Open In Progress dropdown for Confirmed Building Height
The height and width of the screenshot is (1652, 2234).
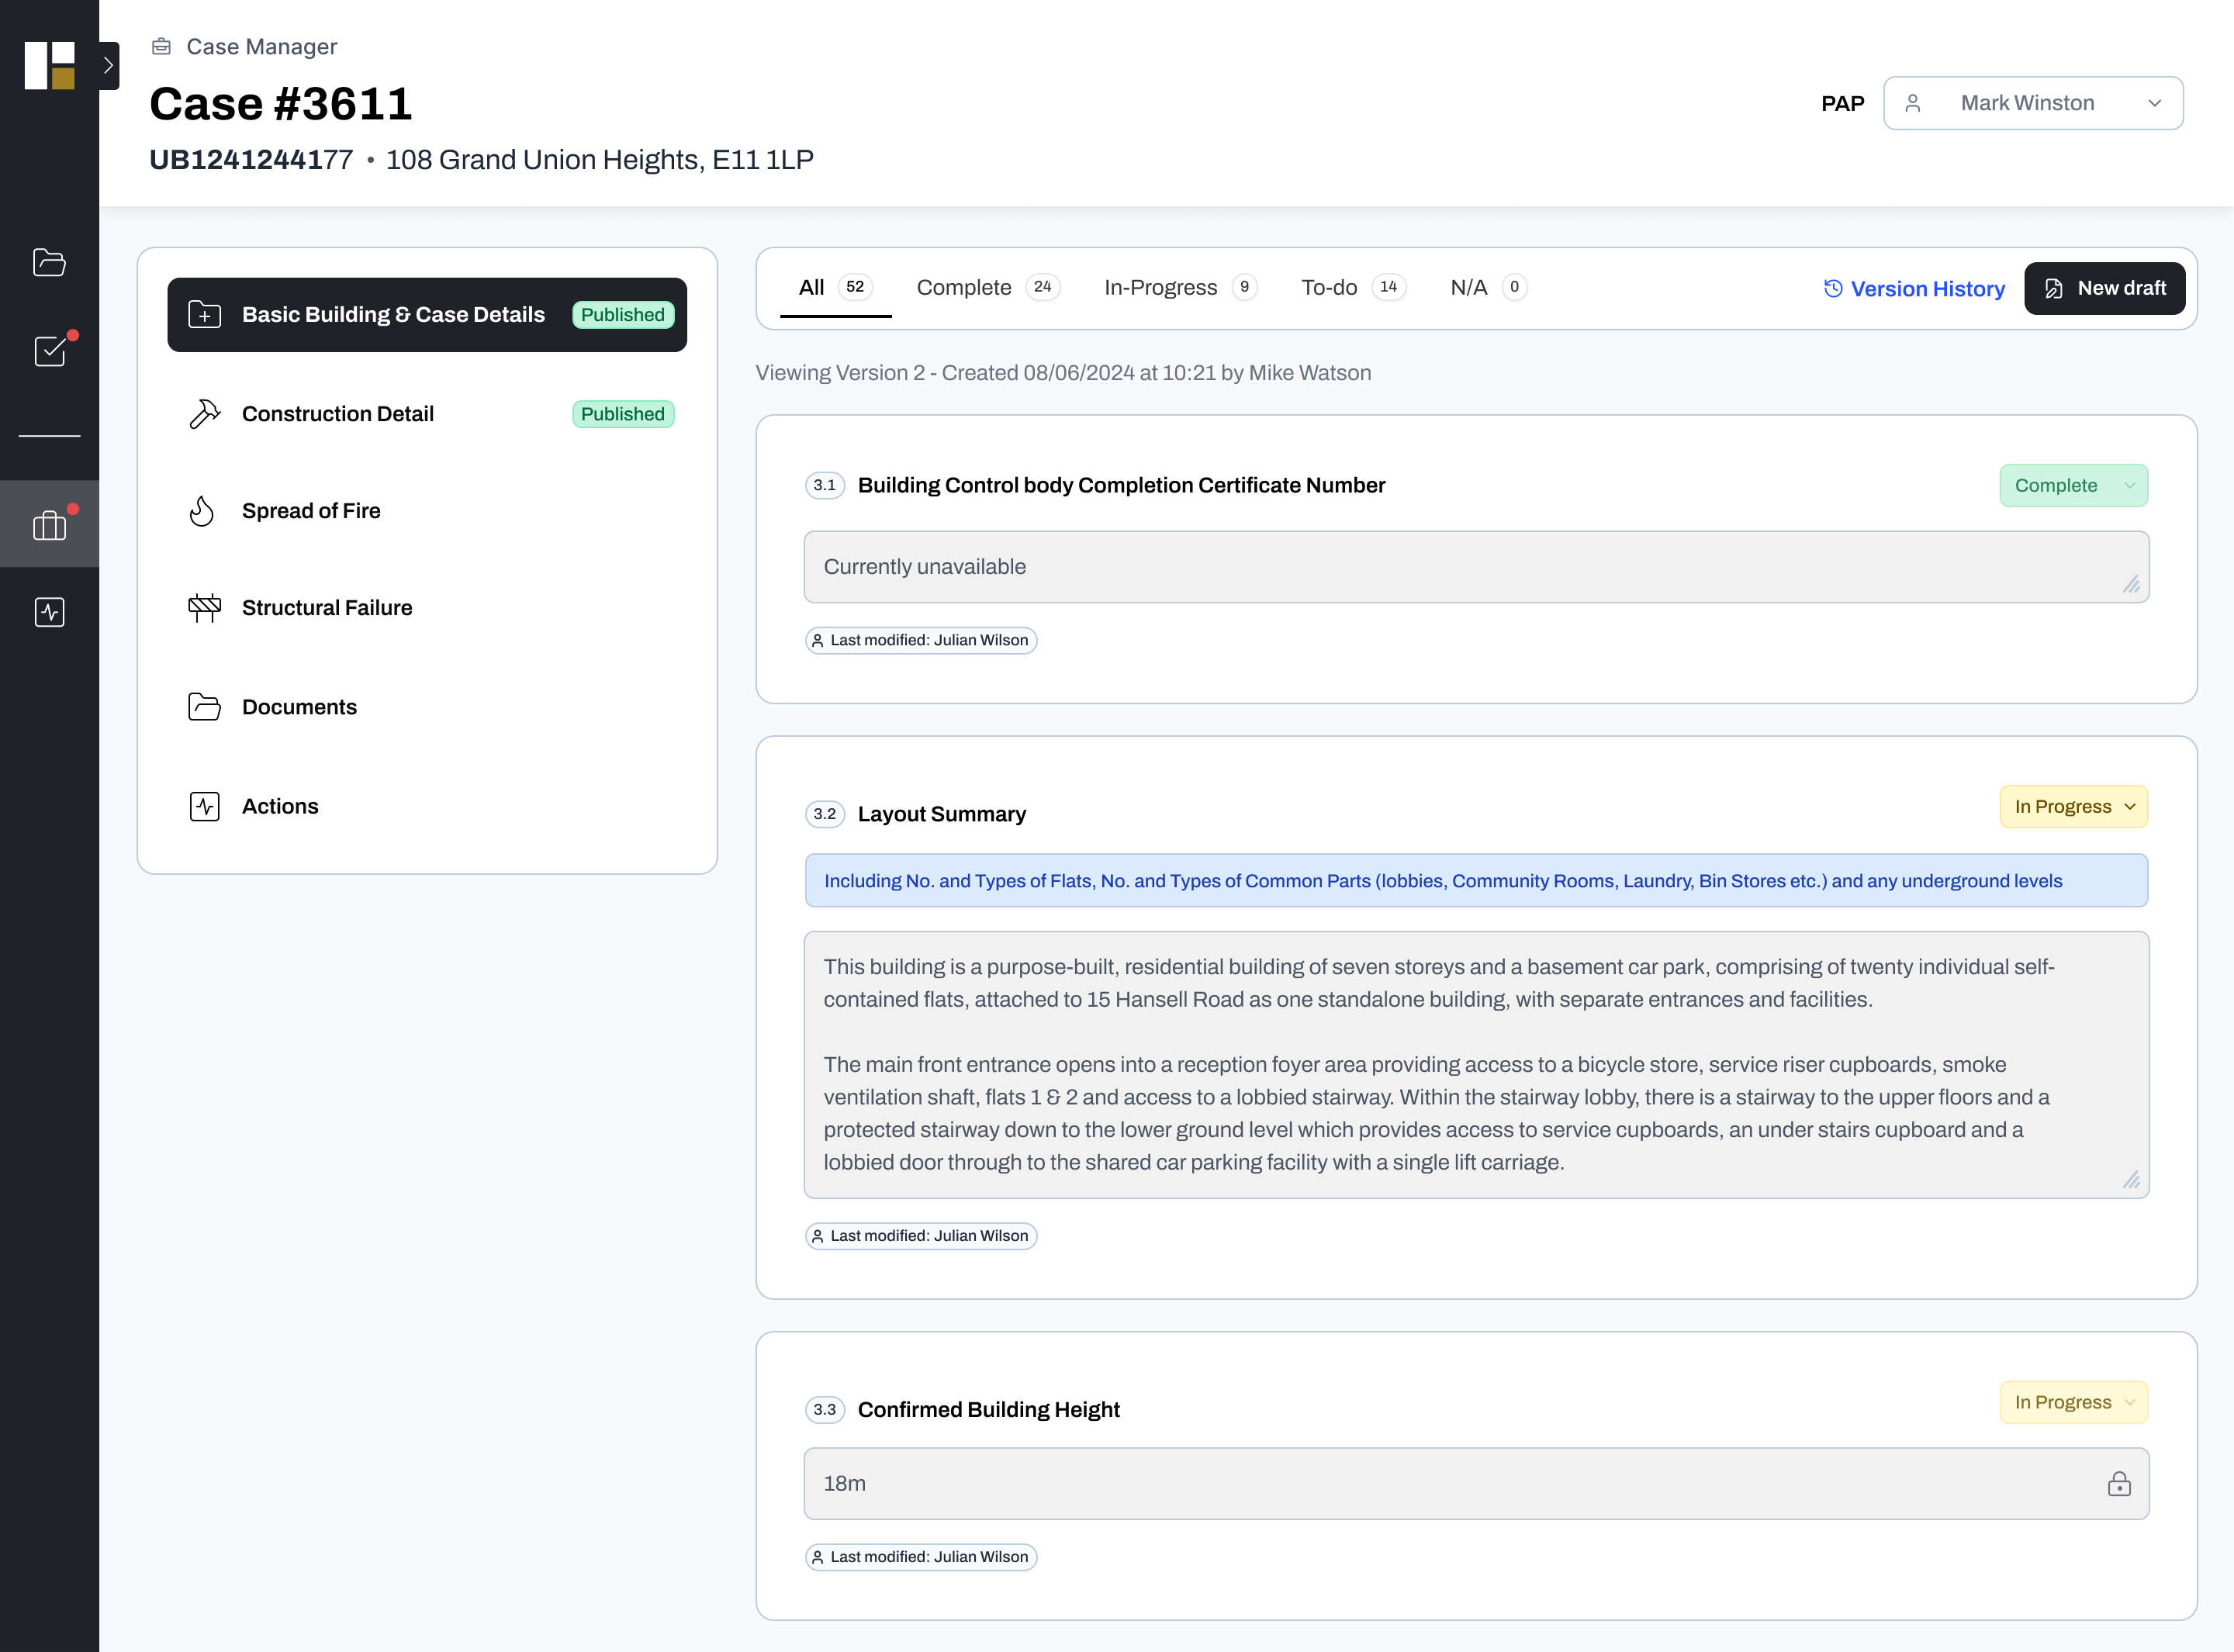coord(2073,1403)
